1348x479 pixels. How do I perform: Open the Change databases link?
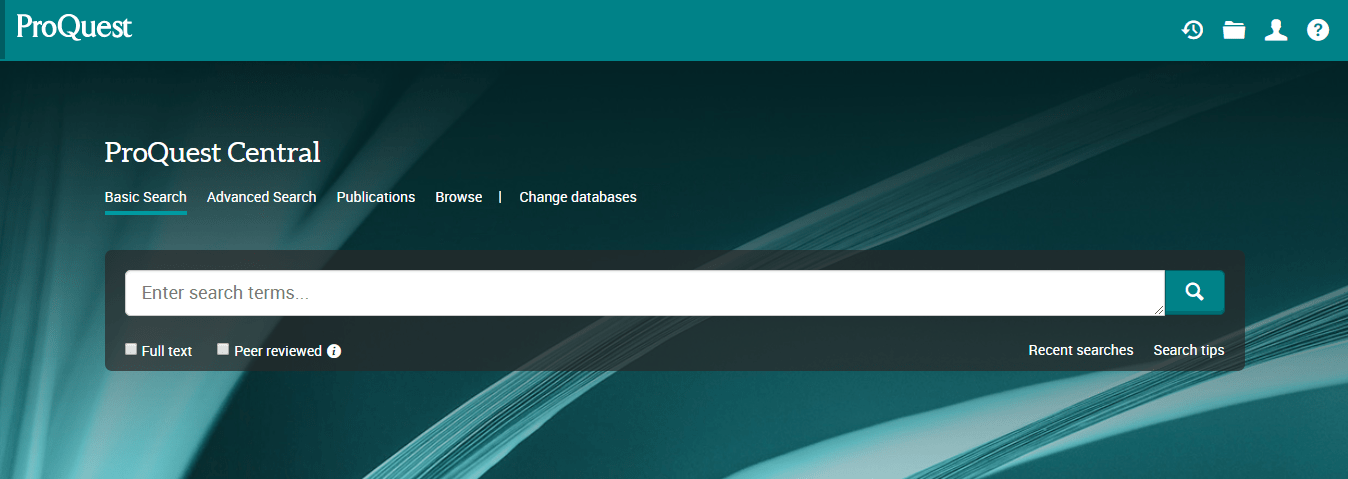(578, 197)
